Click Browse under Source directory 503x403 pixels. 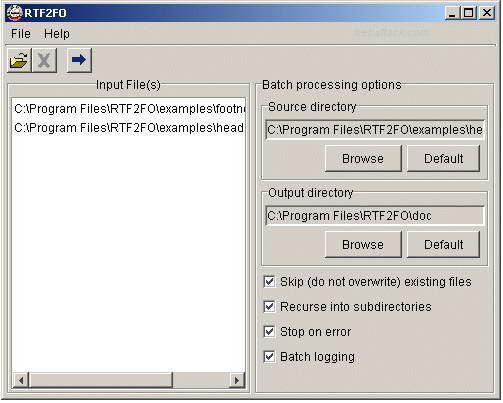[363, 158]
